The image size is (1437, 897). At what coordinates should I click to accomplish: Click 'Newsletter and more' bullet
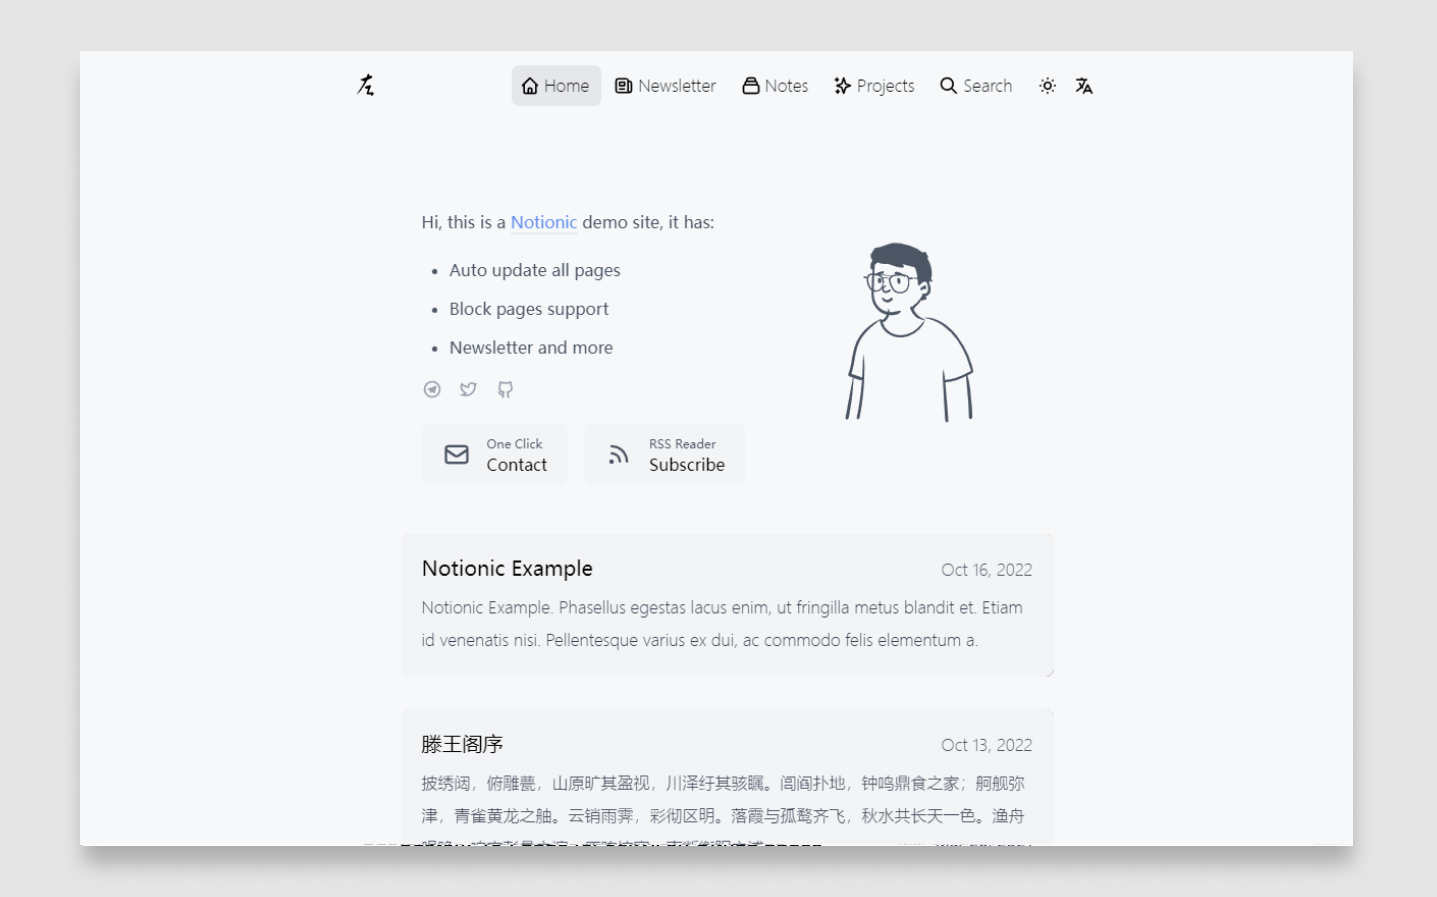[x=531, y=348]
